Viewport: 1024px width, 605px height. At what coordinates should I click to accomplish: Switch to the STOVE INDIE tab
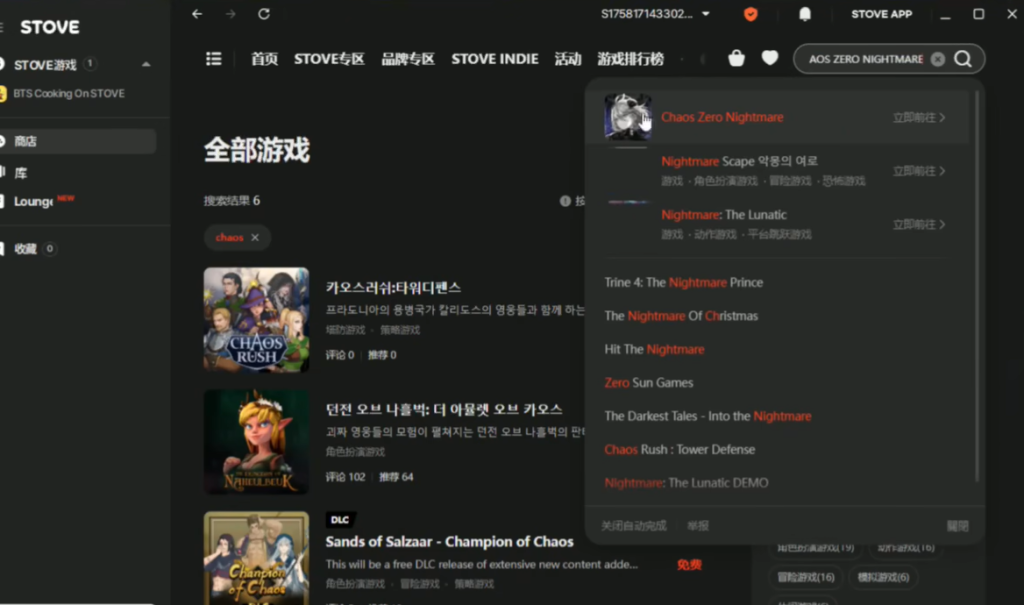click(494, 59)
